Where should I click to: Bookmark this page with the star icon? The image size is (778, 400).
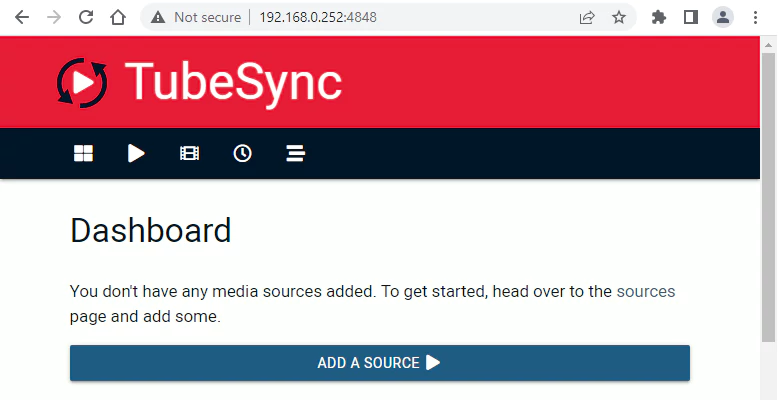click(x=618, y=17)
